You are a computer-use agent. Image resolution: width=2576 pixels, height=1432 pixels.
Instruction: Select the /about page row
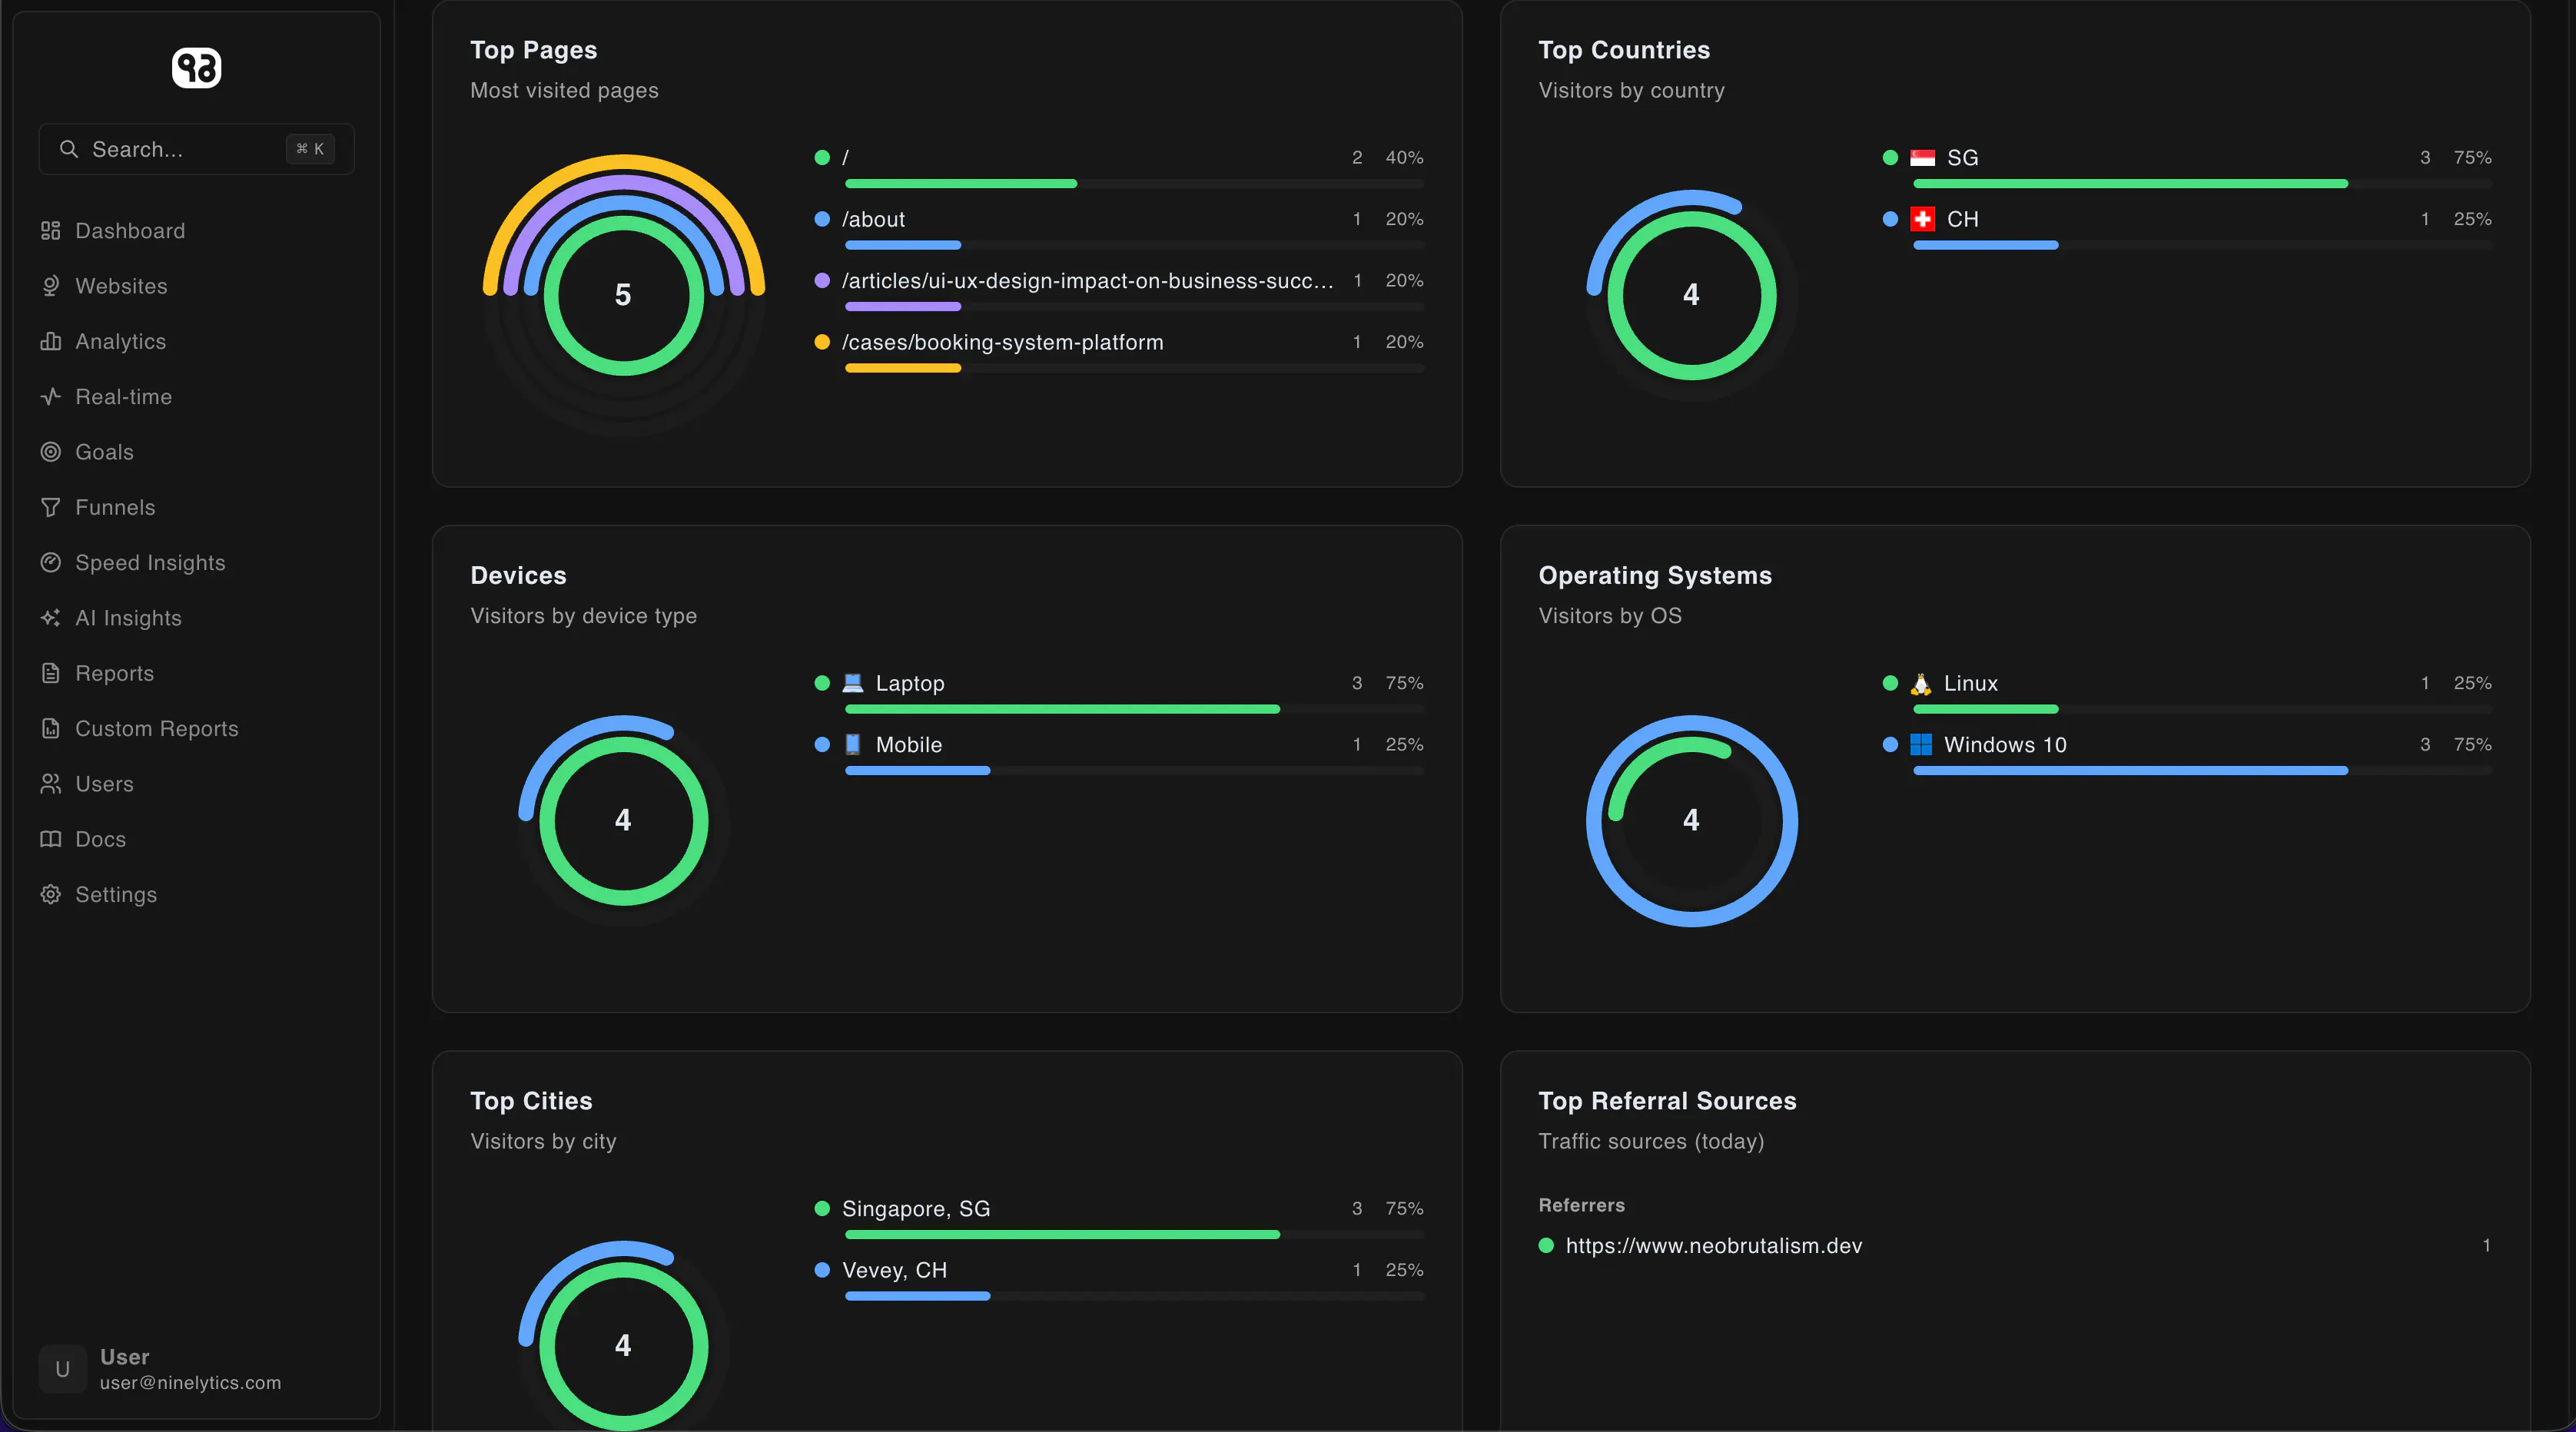point(1119,230)
